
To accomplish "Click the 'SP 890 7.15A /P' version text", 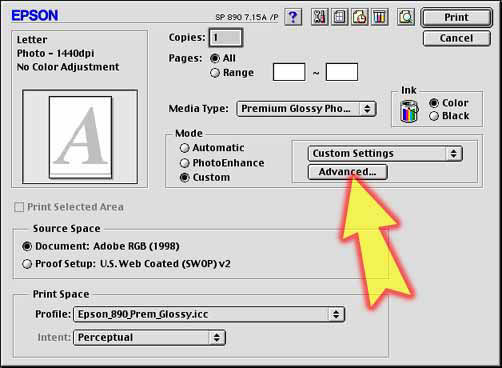I will click(x=247, y=17).
